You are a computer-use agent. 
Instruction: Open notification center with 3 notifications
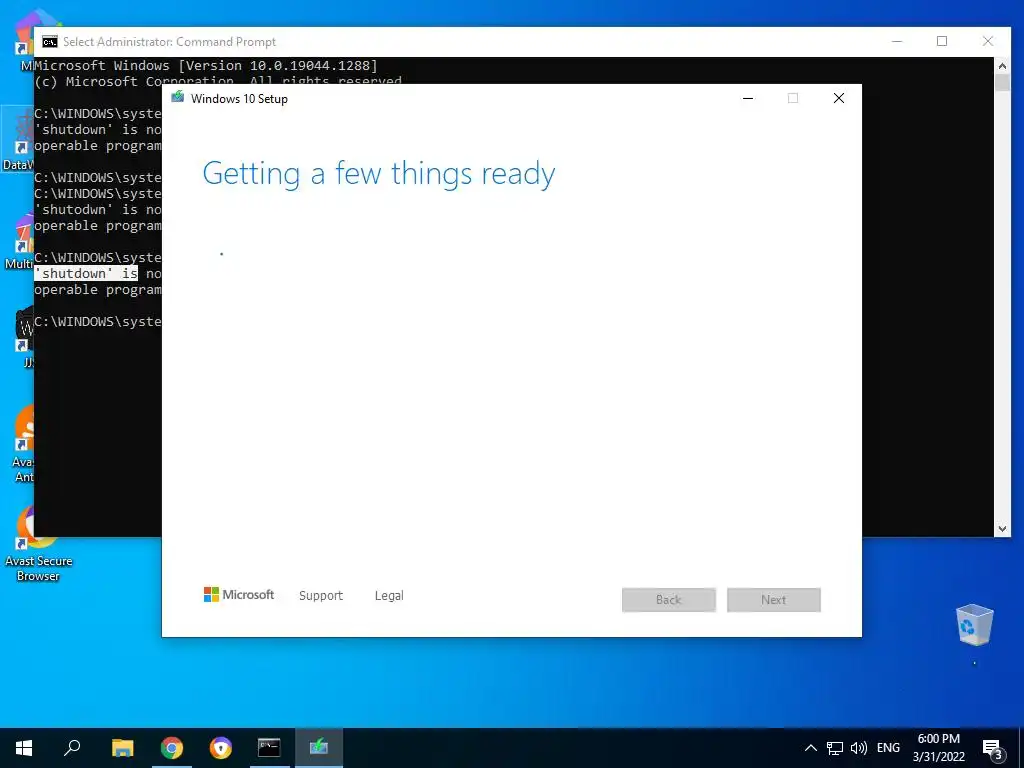[x=993, y=749]
